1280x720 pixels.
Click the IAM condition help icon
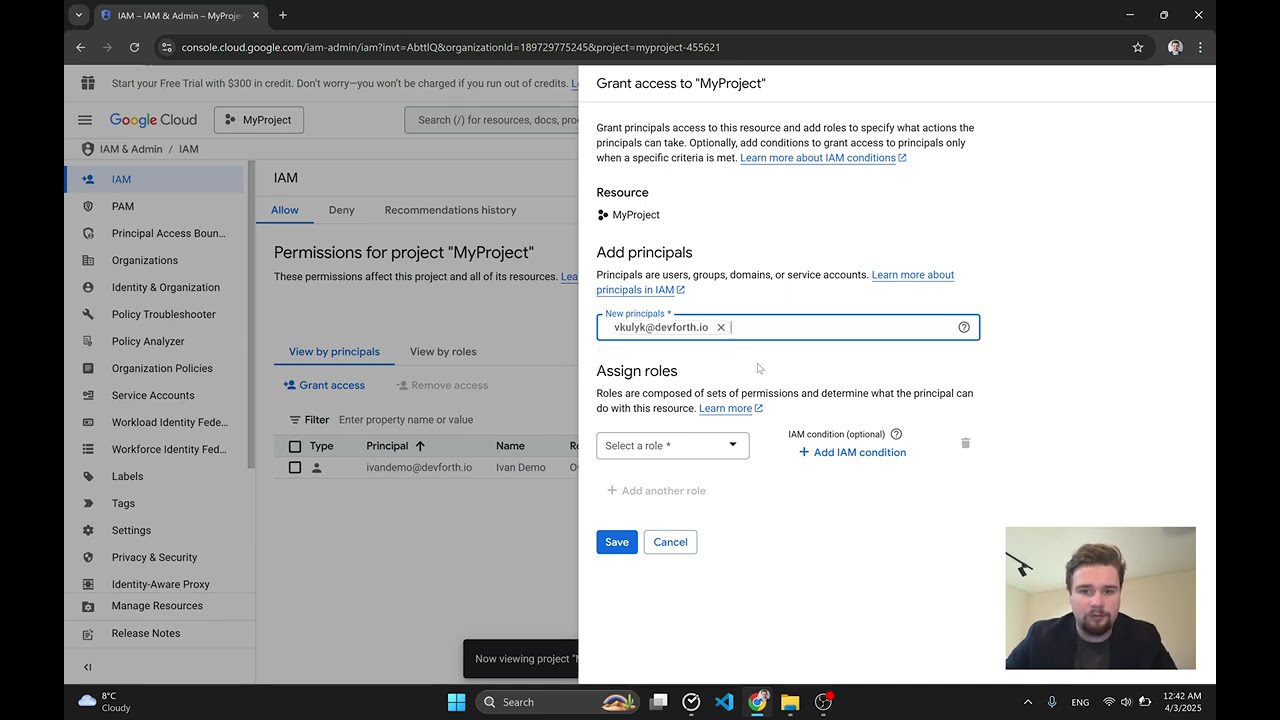click(896, 434)
